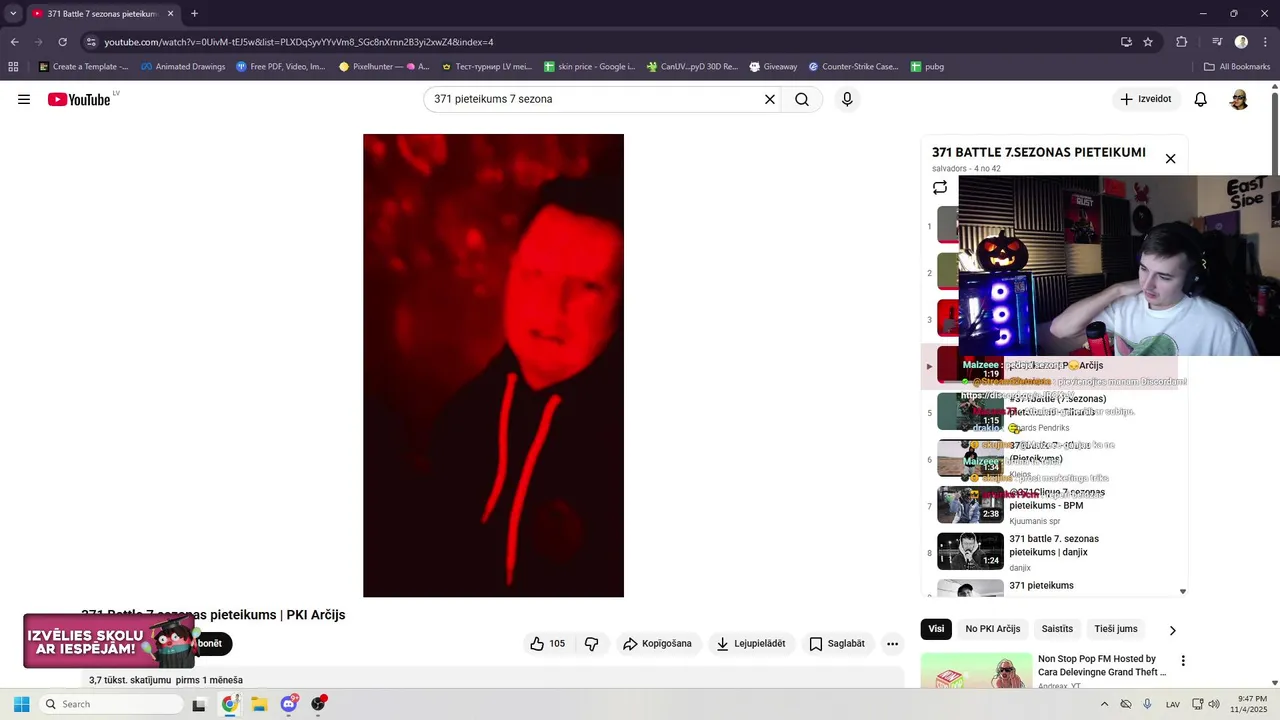The height and width of the screenshot is (720, 1280).
Task: Open options for Non Stop Pop FM video
Action: click(1183, 661)
